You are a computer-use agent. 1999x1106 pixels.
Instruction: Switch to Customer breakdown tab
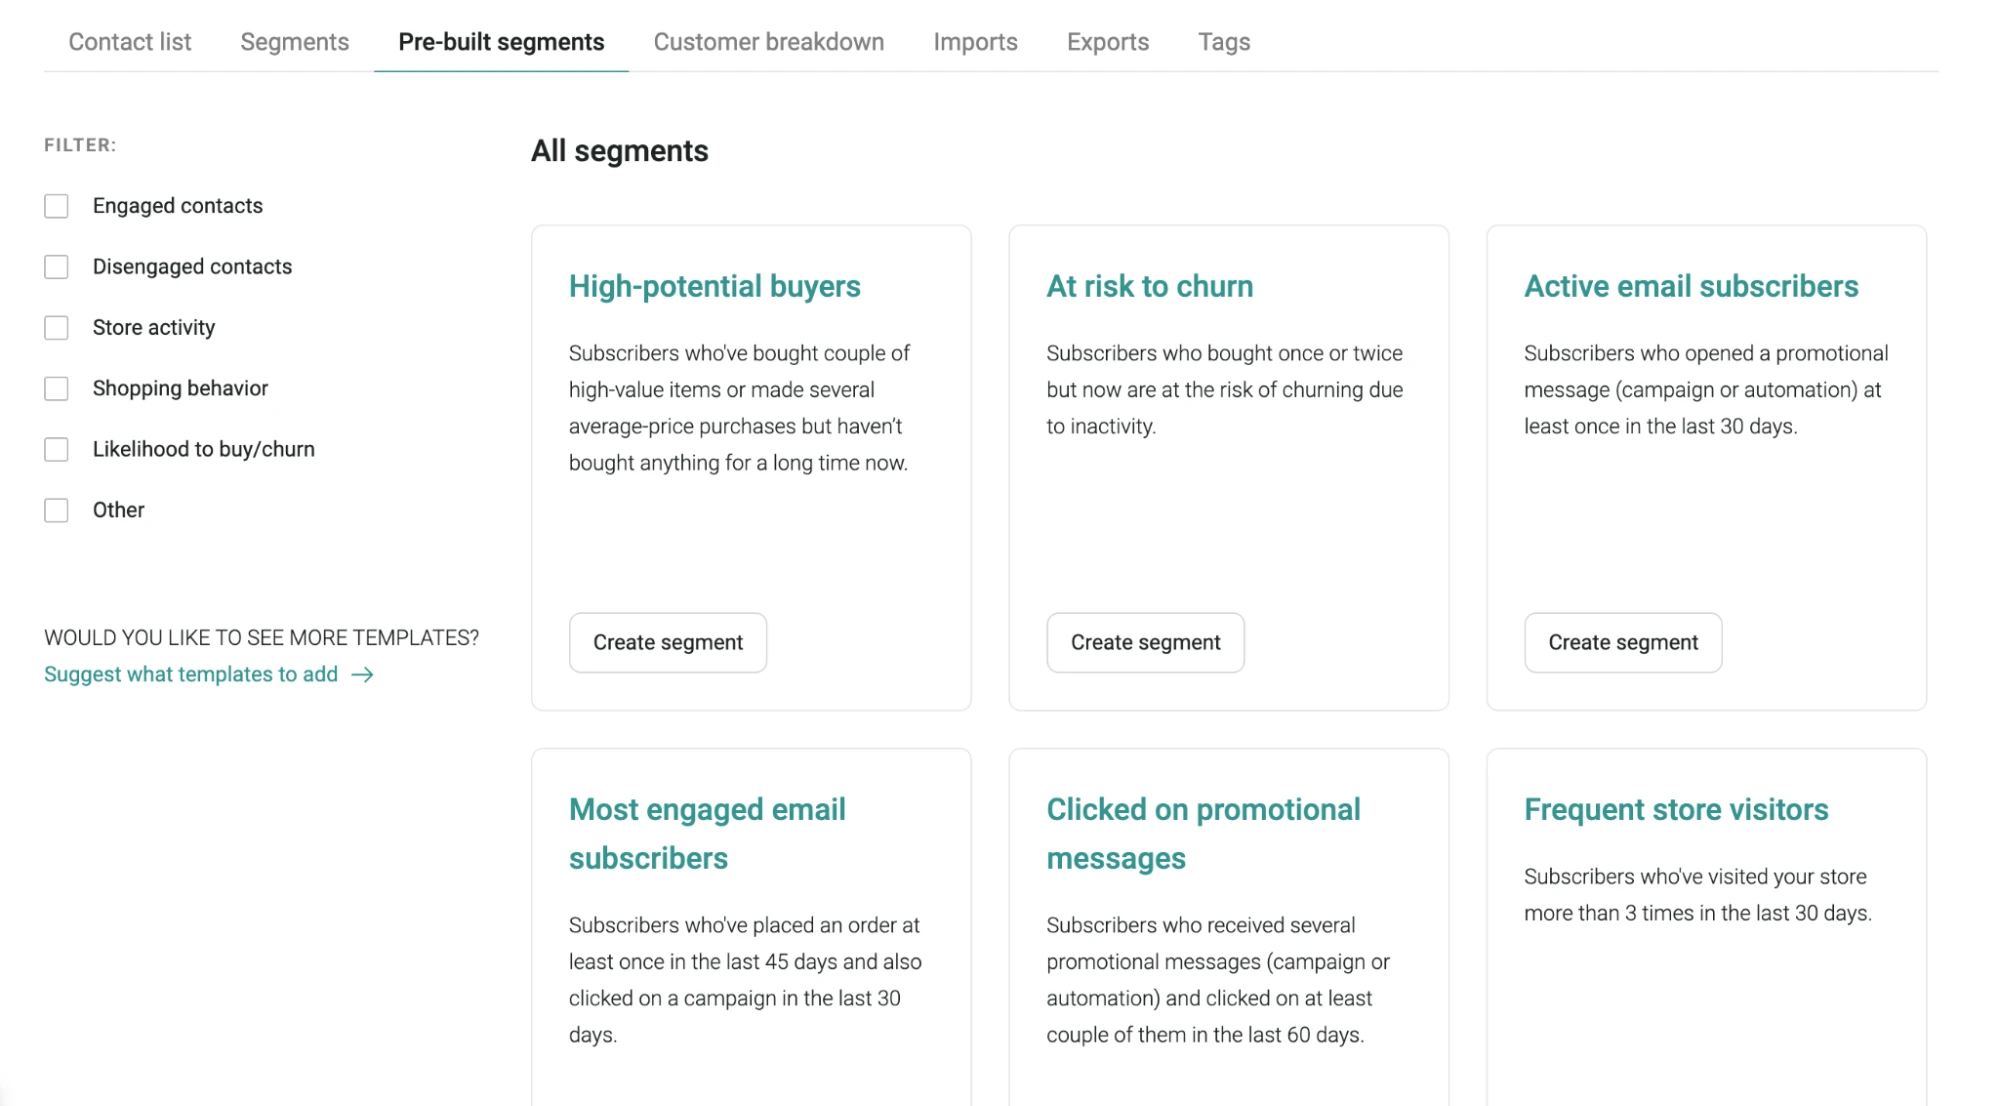click(768, 41)
